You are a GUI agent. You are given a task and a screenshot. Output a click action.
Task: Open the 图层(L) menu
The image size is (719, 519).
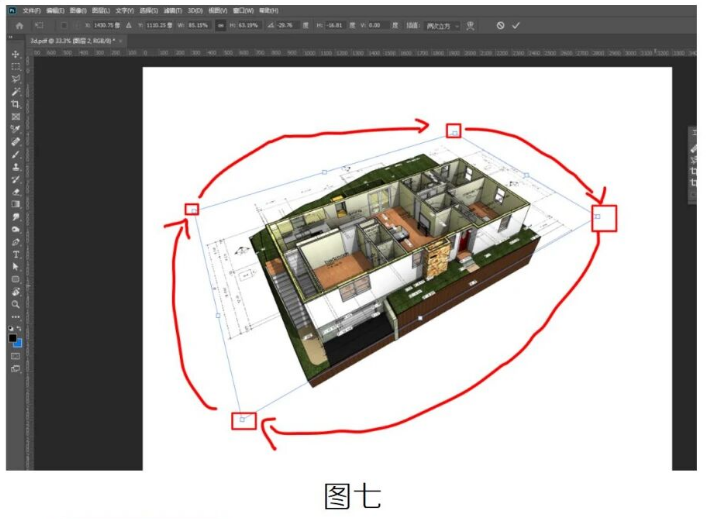coord(100,11)
